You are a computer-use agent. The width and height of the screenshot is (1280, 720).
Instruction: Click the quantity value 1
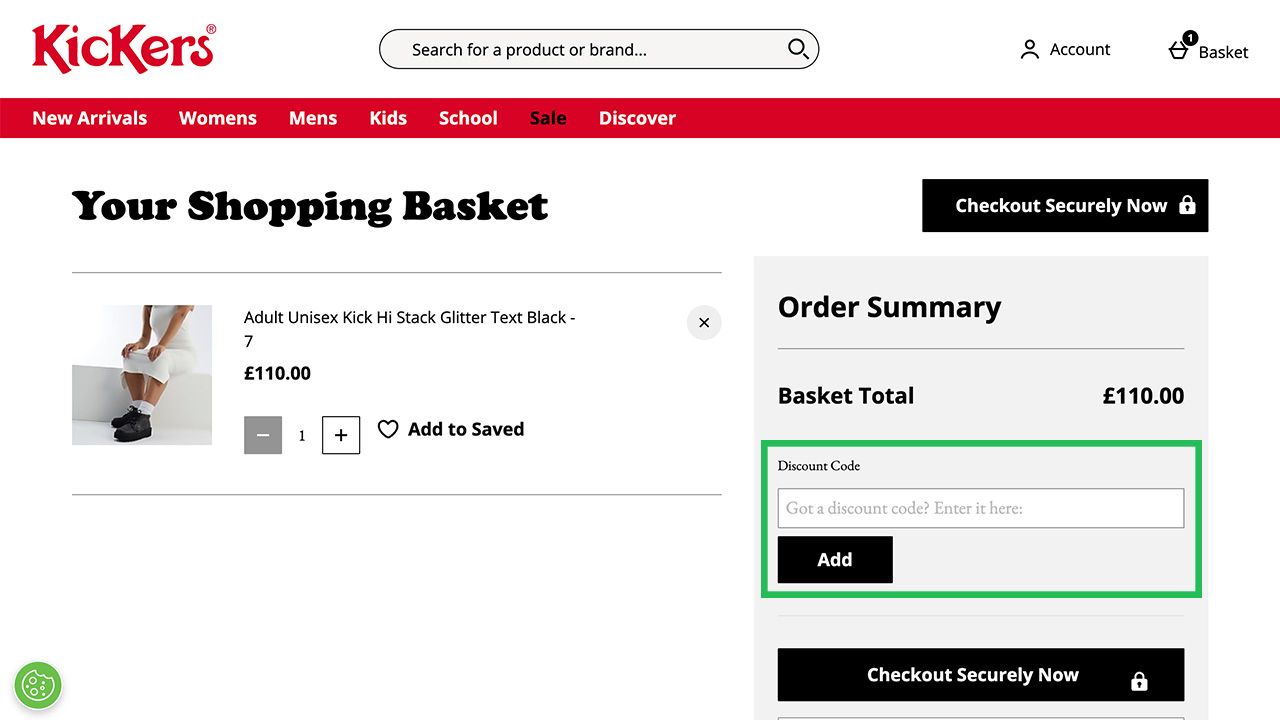[302, 436]
